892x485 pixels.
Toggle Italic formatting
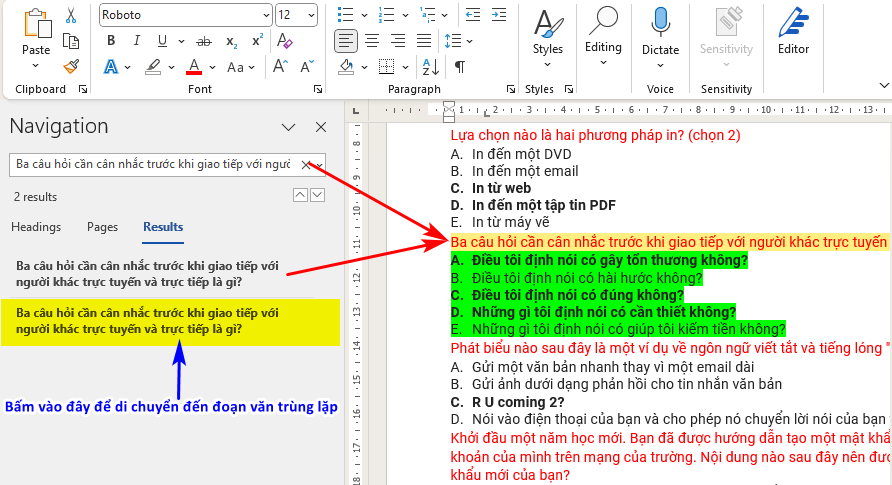[136, 40]
